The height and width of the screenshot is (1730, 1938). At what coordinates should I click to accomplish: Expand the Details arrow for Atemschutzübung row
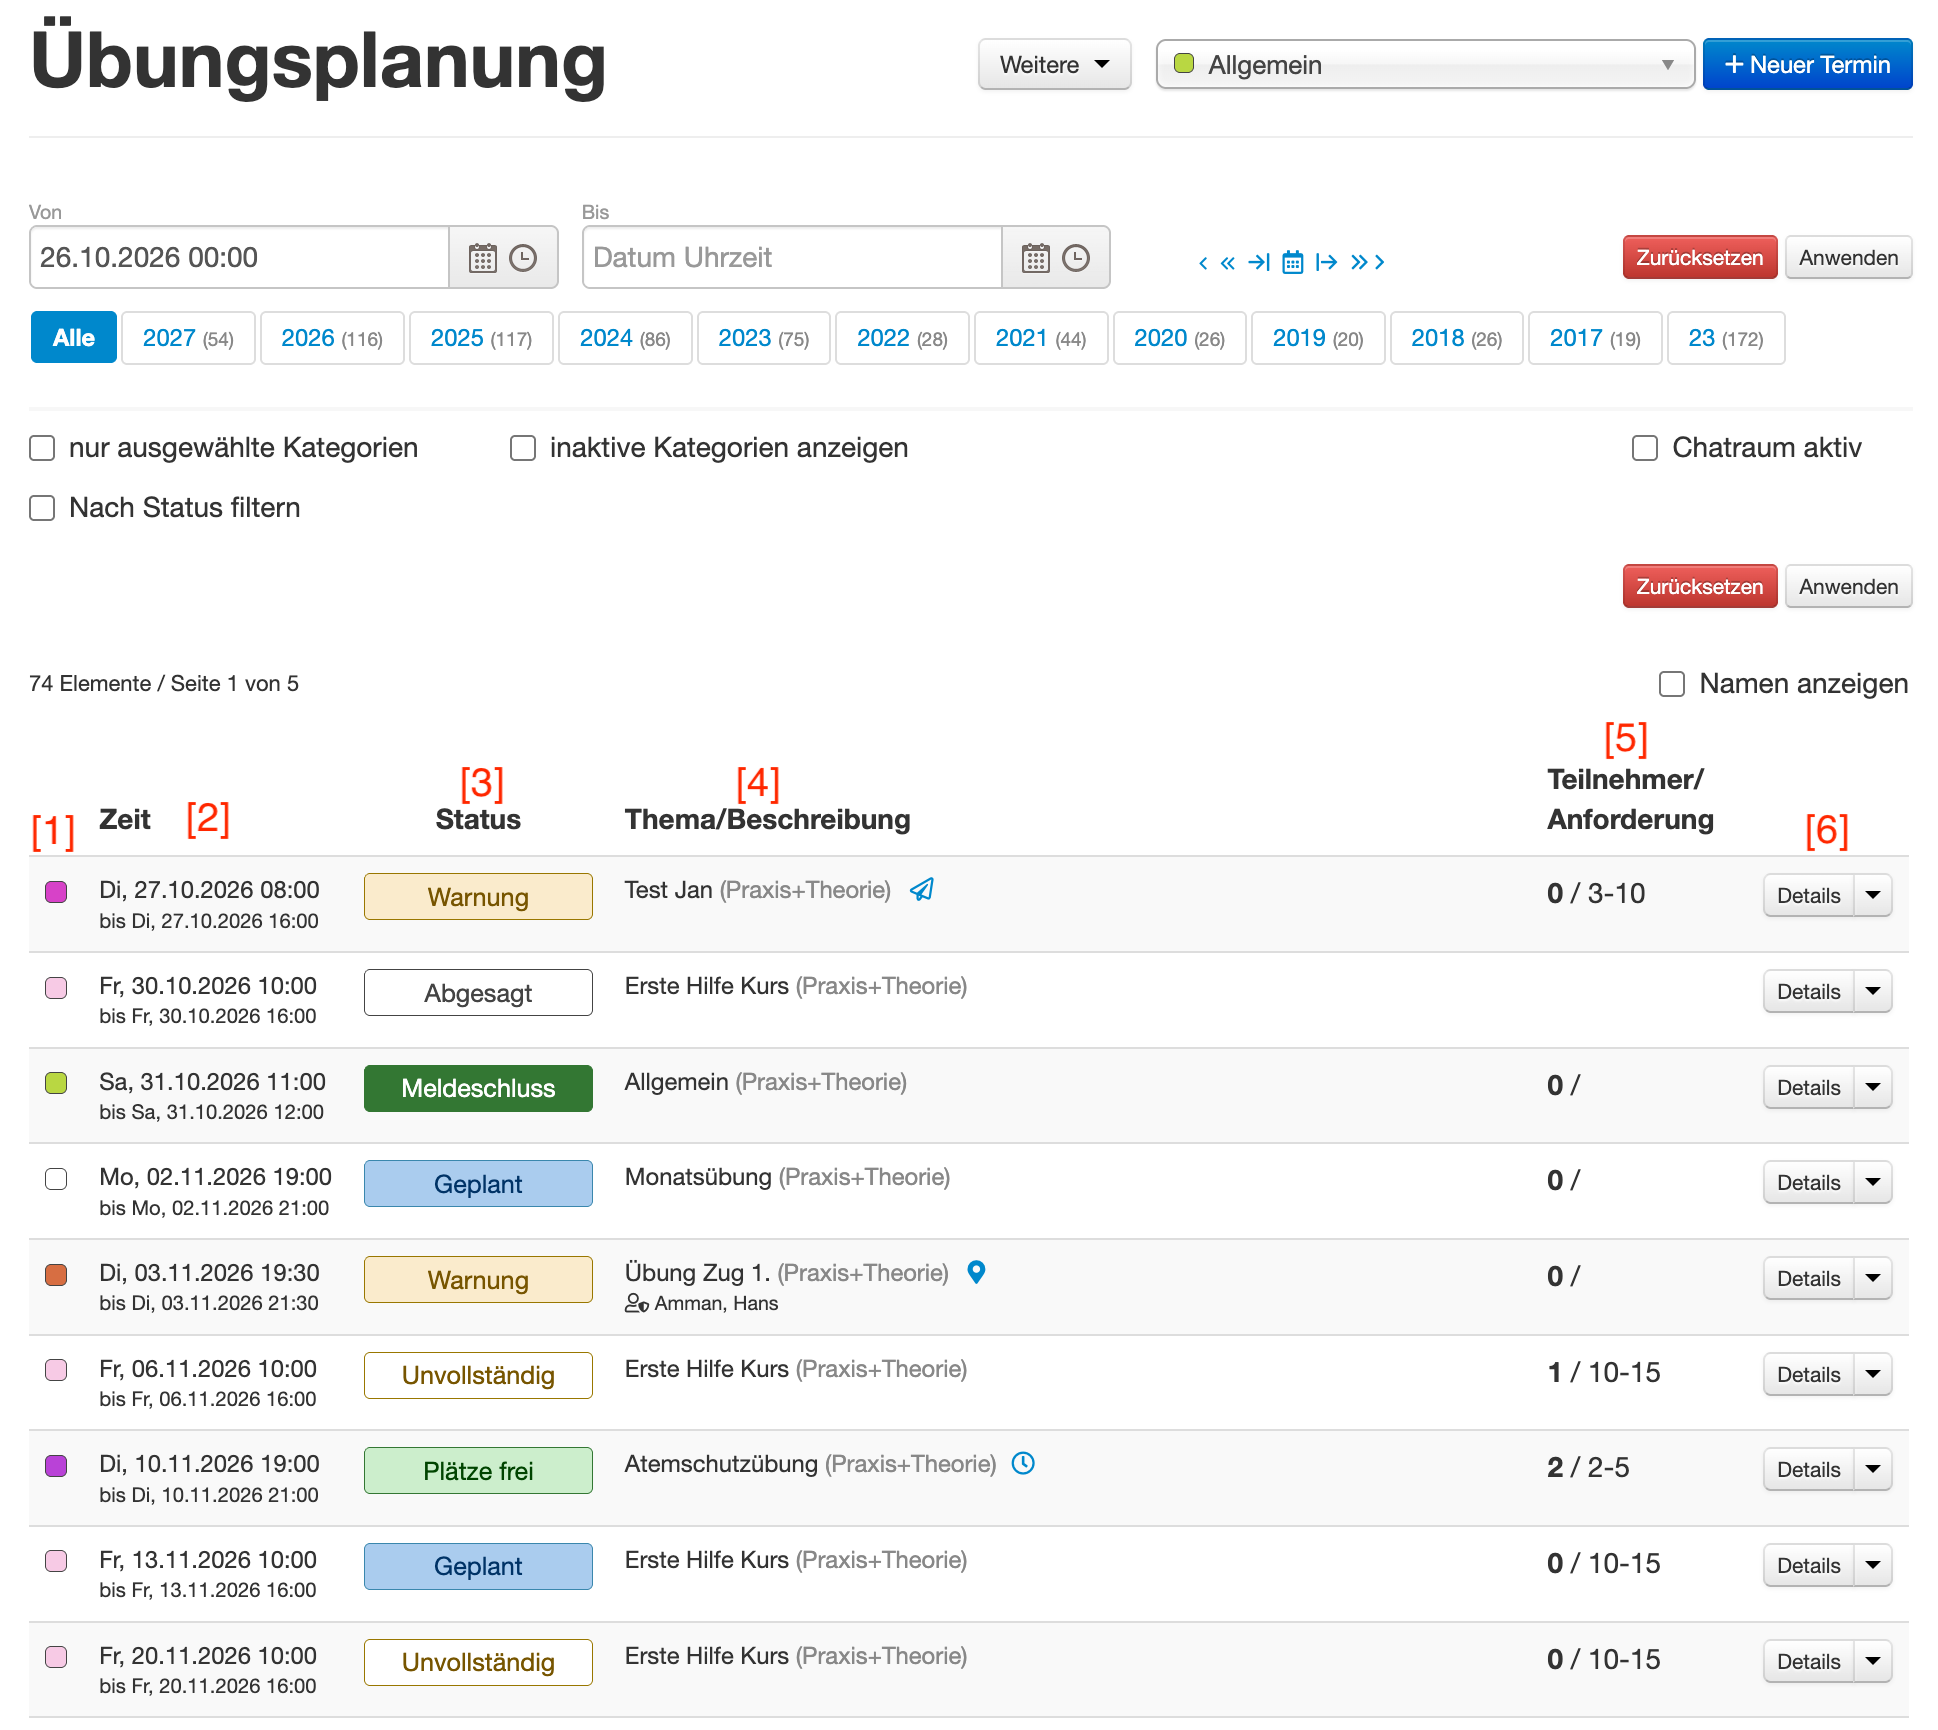(1873, 1469)
